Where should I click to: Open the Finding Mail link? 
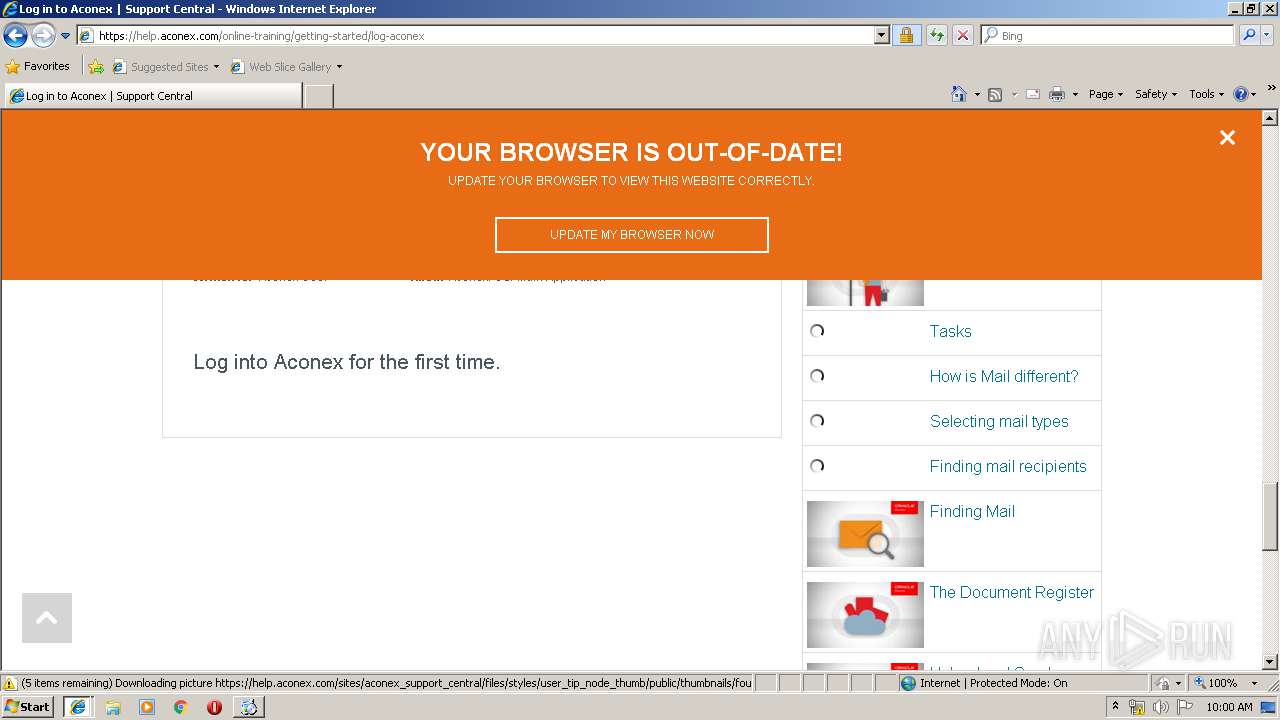(972, 511)
